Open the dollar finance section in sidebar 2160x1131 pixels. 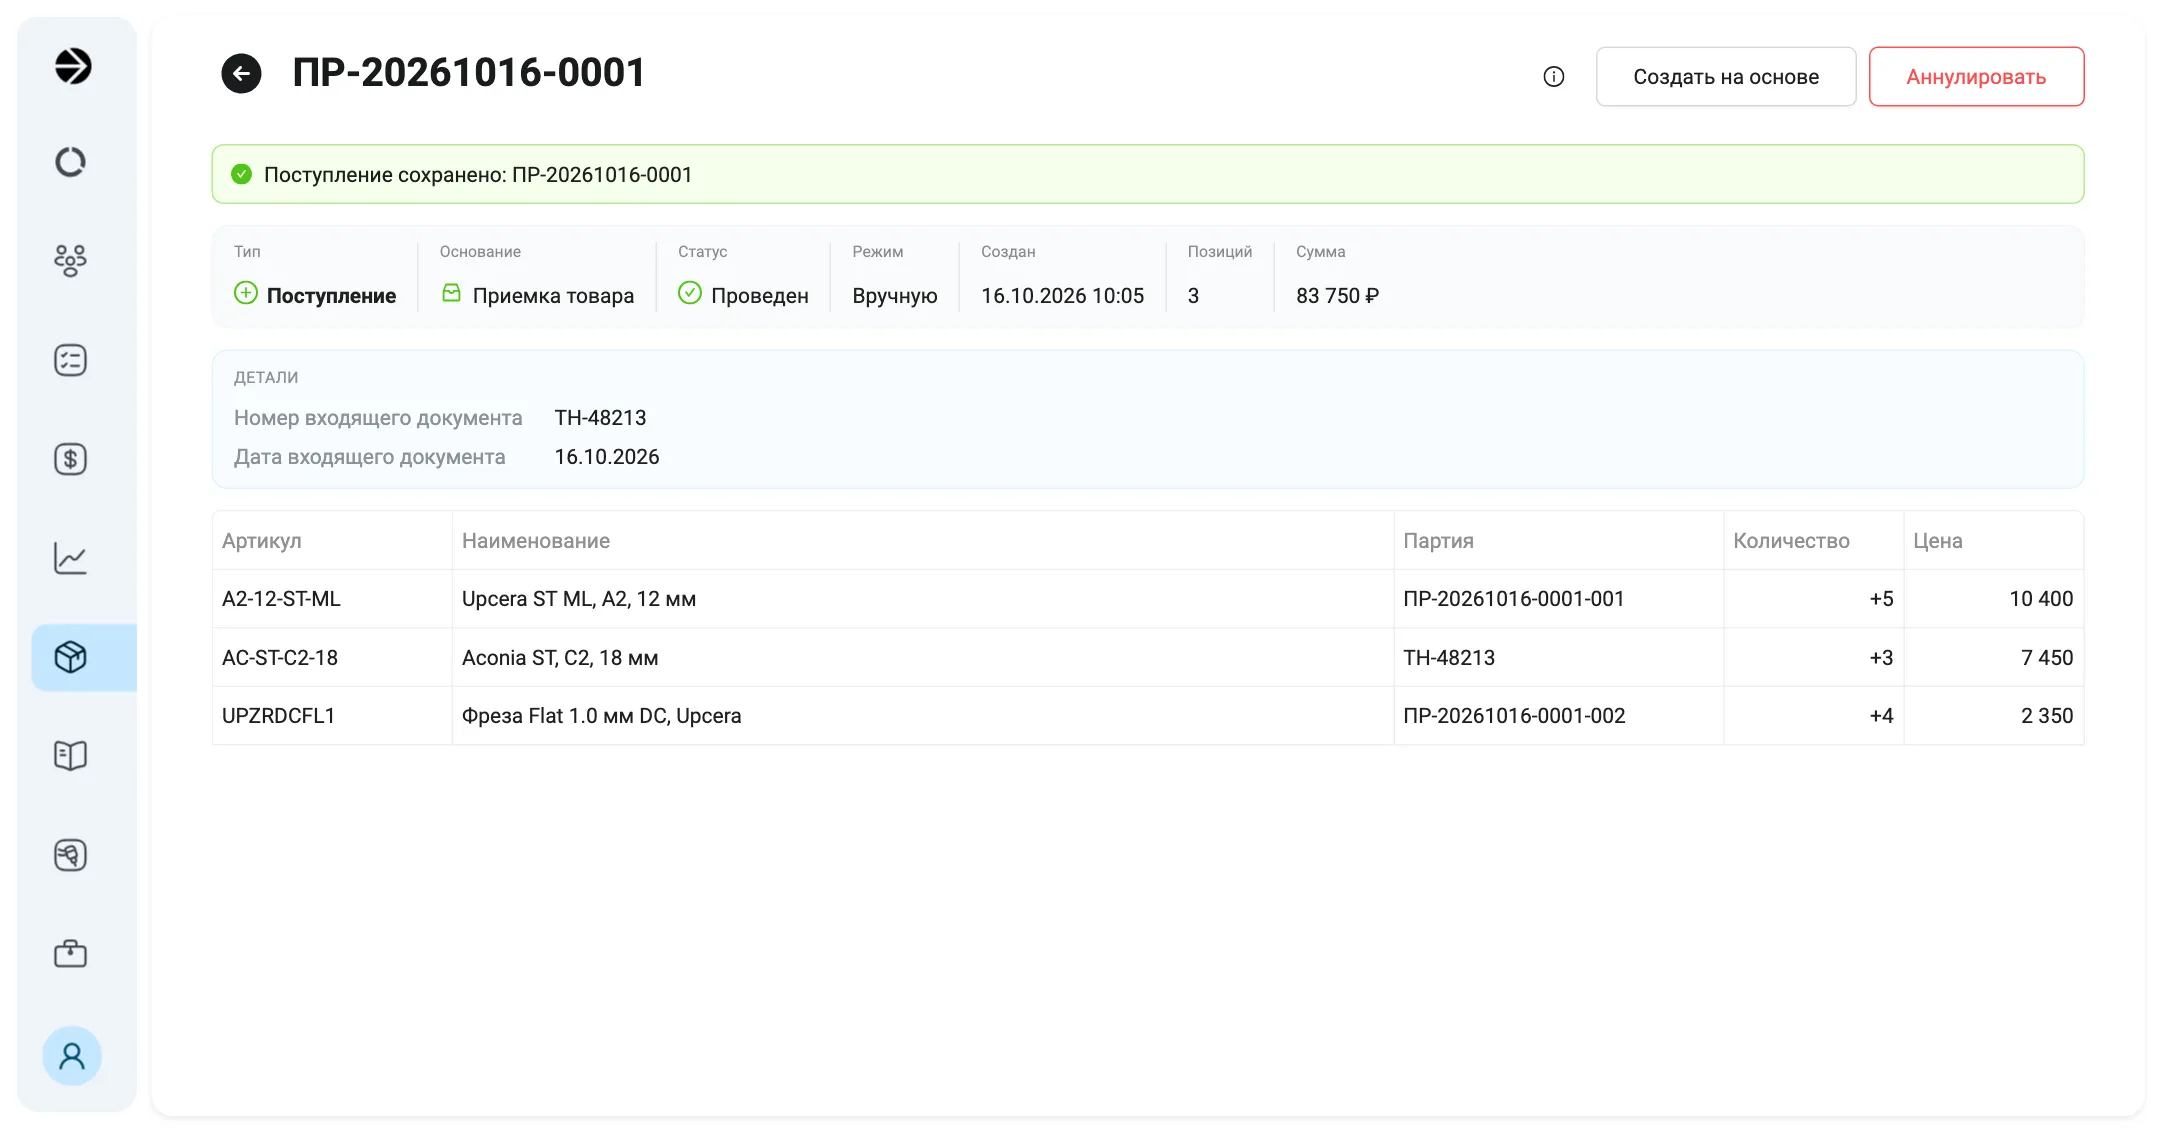(x=70, y=459)
